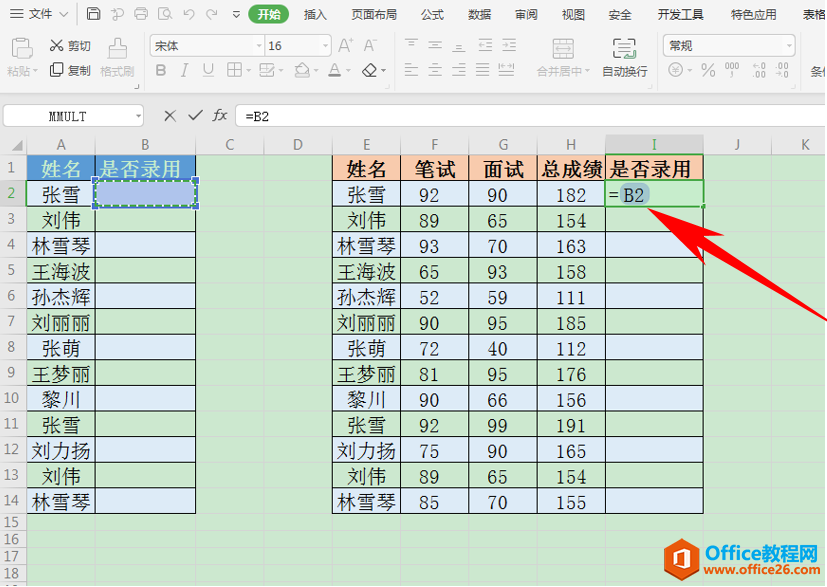Open the 公式 ribbon tab
This screenshot has height=587, width=827.
432,15
